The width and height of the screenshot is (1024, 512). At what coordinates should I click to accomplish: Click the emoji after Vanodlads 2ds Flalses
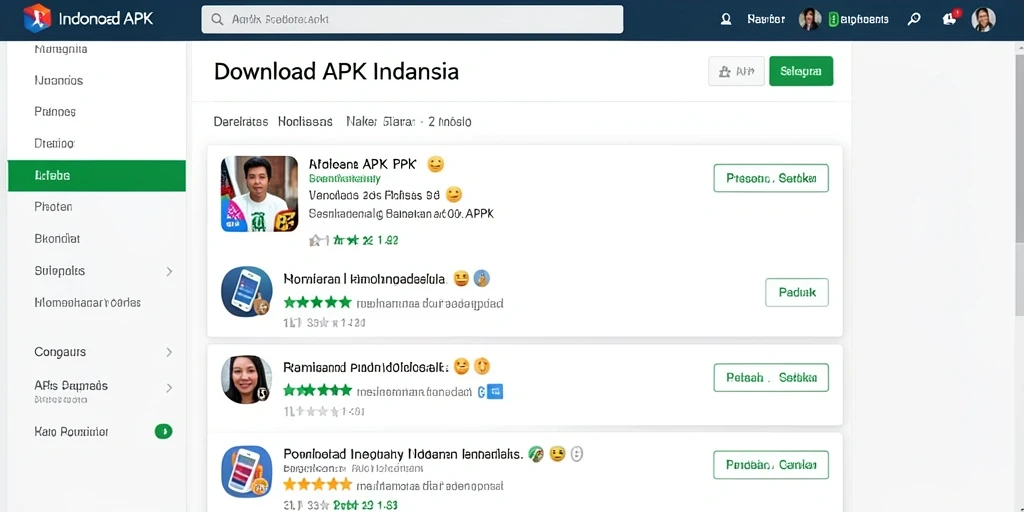coord(453,195)
